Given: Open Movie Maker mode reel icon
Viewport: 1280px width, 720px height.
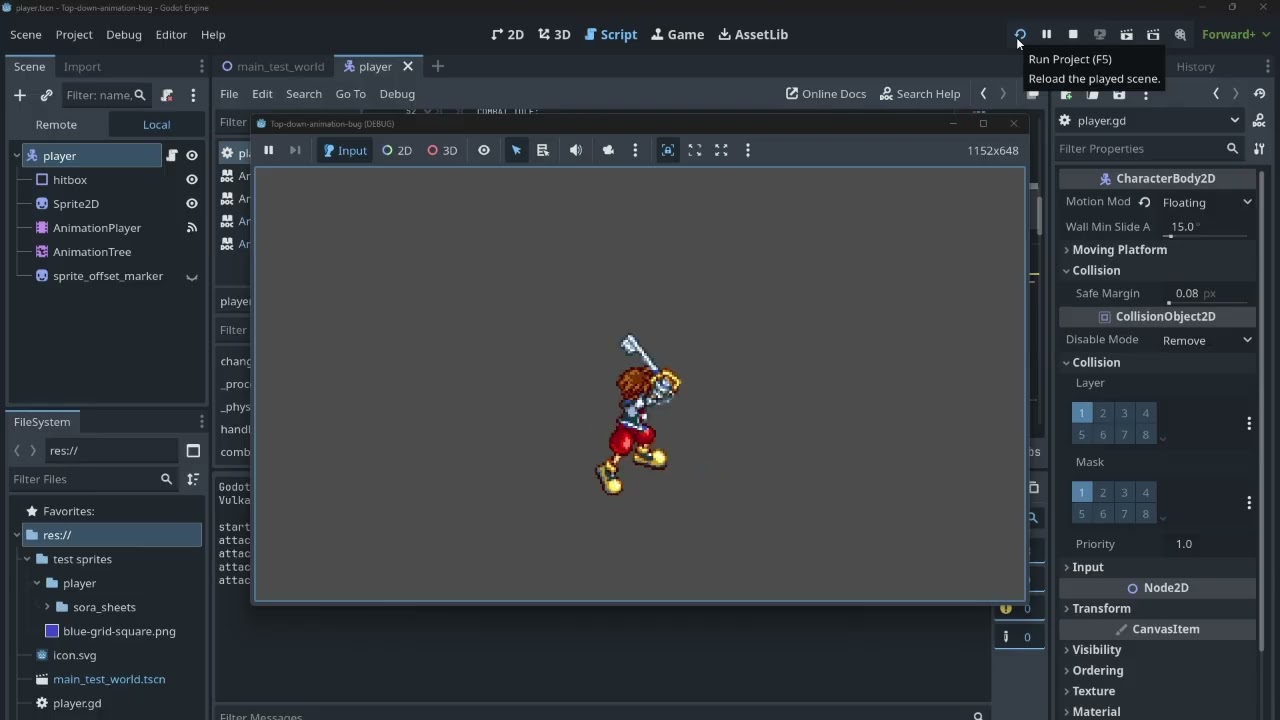Looking at the screenshot, I should [x=1180, y=34].
